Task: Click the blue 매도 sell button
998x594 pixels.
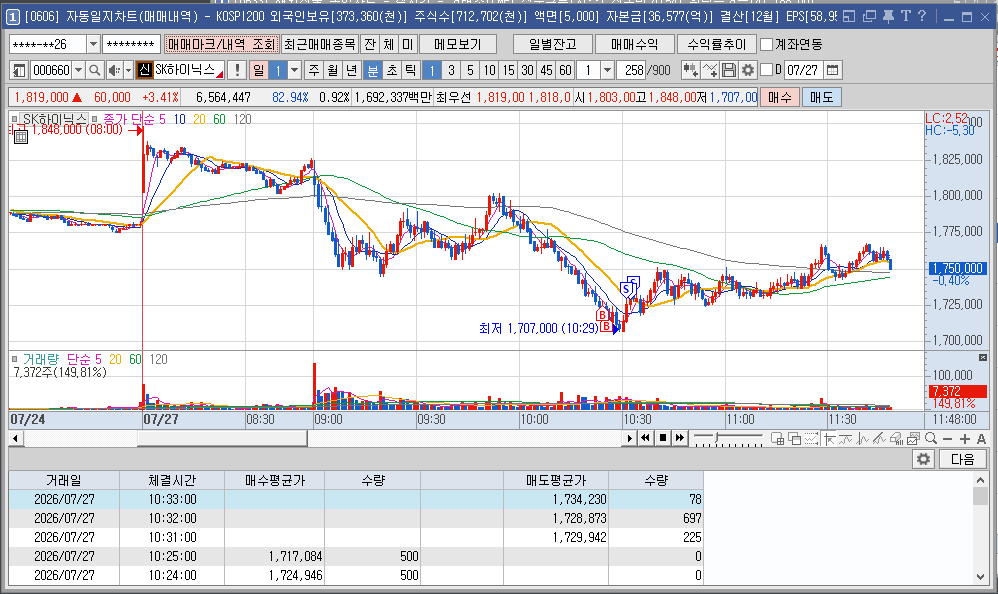Action: click(x=821, y=97)
